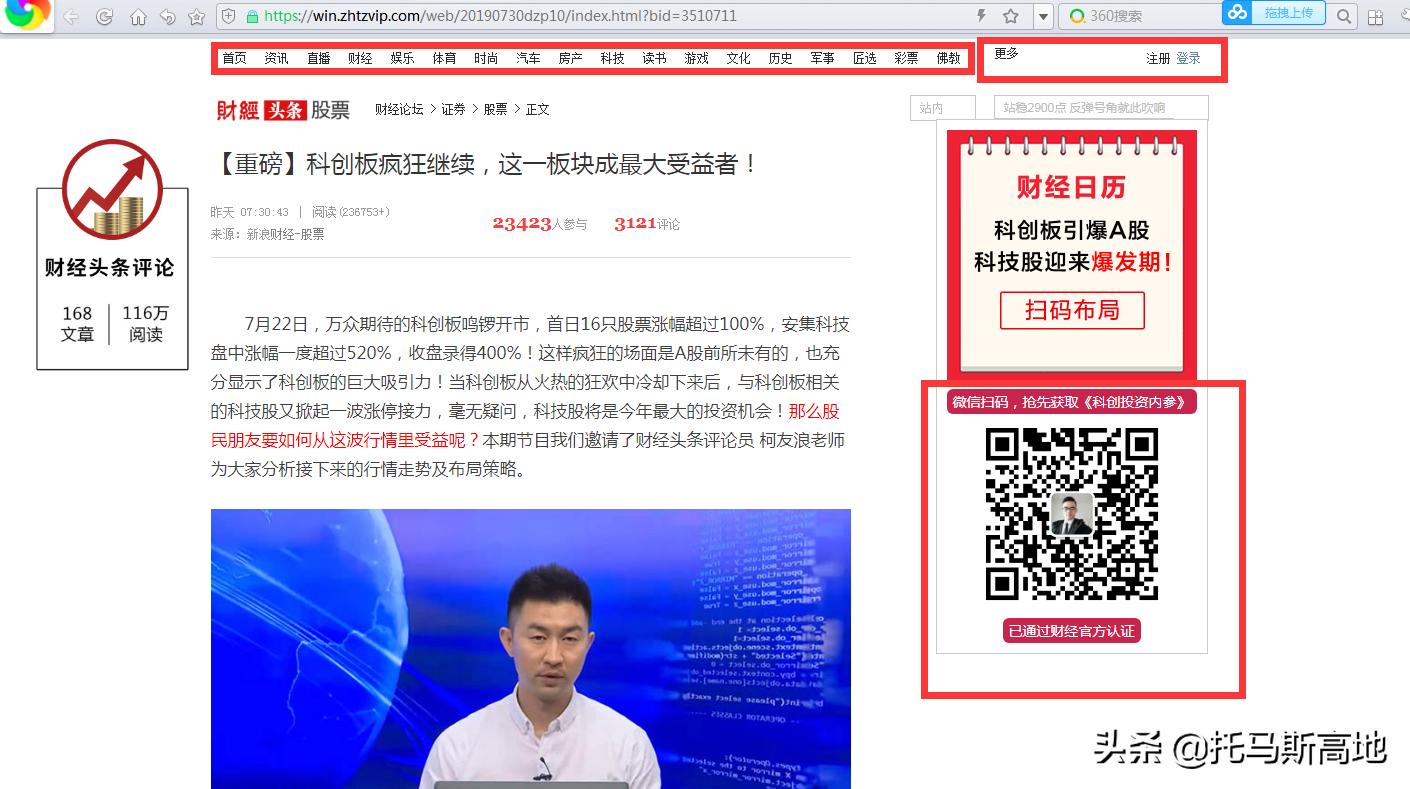Click the 登录 login link
1410x789 pixels.
(1188, 58)
